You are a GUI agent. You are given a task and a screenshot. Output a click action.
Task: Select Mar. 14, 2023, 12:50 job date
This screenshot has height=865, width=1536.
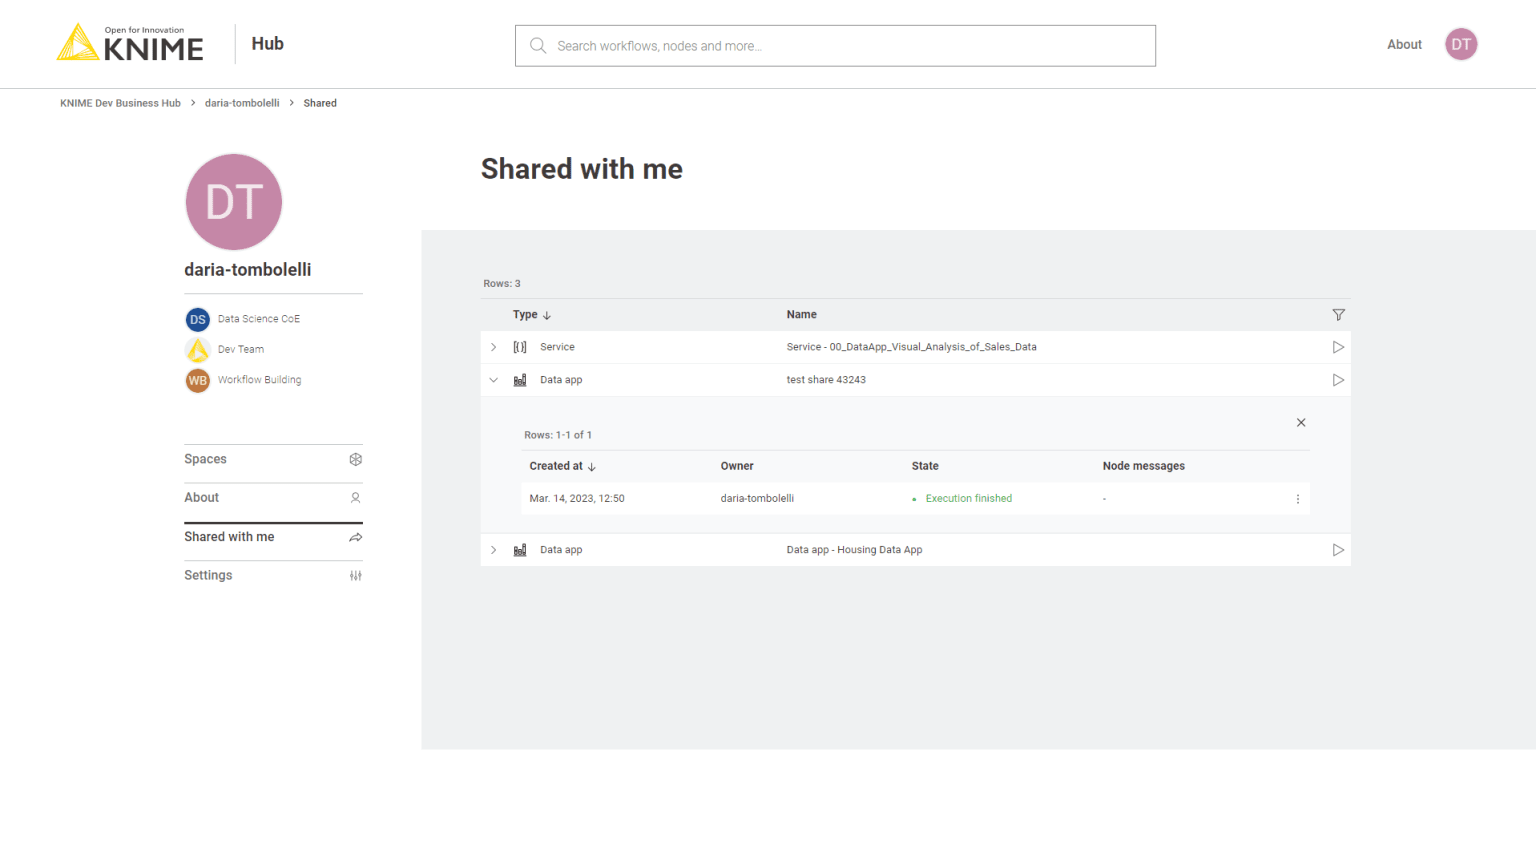click(x=577, y=498)
